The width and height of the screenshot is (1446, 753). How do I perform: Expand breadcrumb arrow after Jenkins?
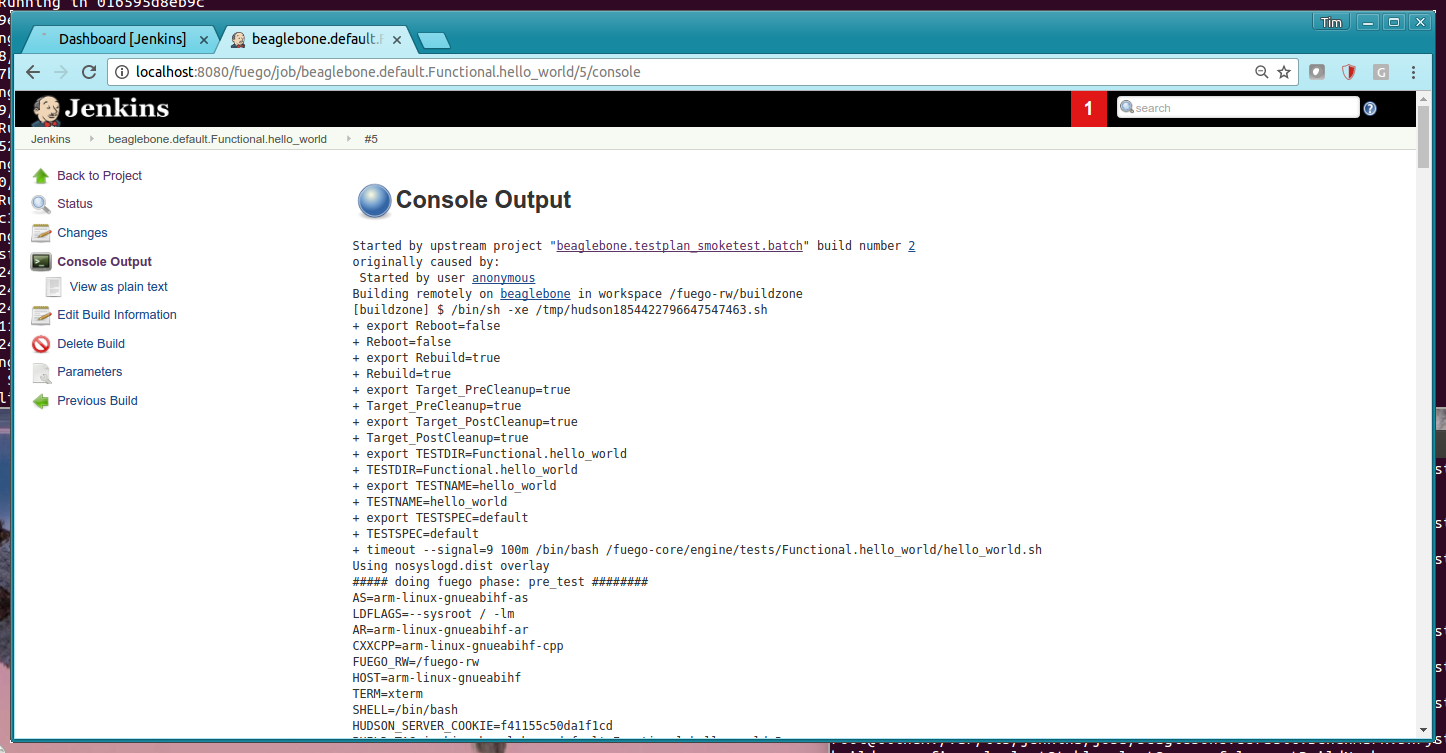(x=90, y=139)
